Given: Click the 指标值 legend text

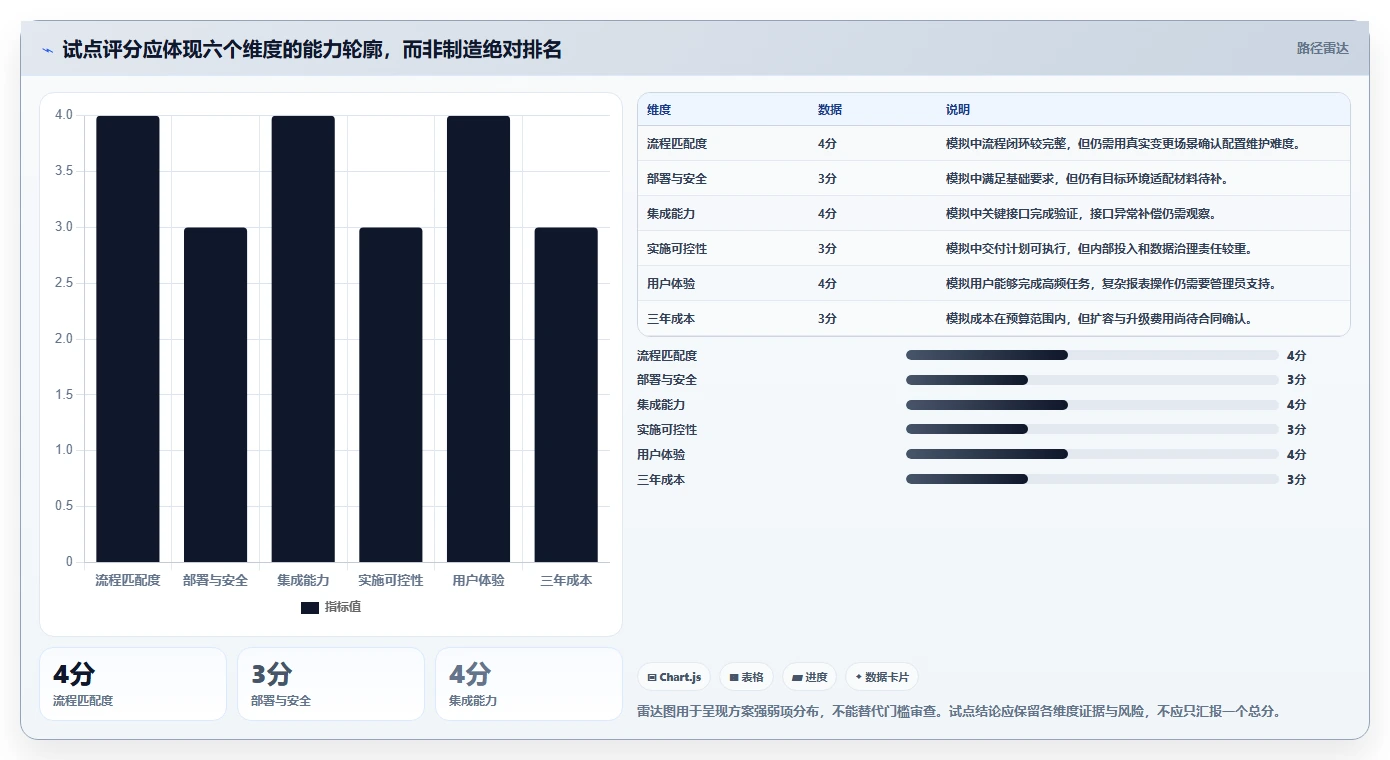Looking at the screenshot, I should coord(343,607).
